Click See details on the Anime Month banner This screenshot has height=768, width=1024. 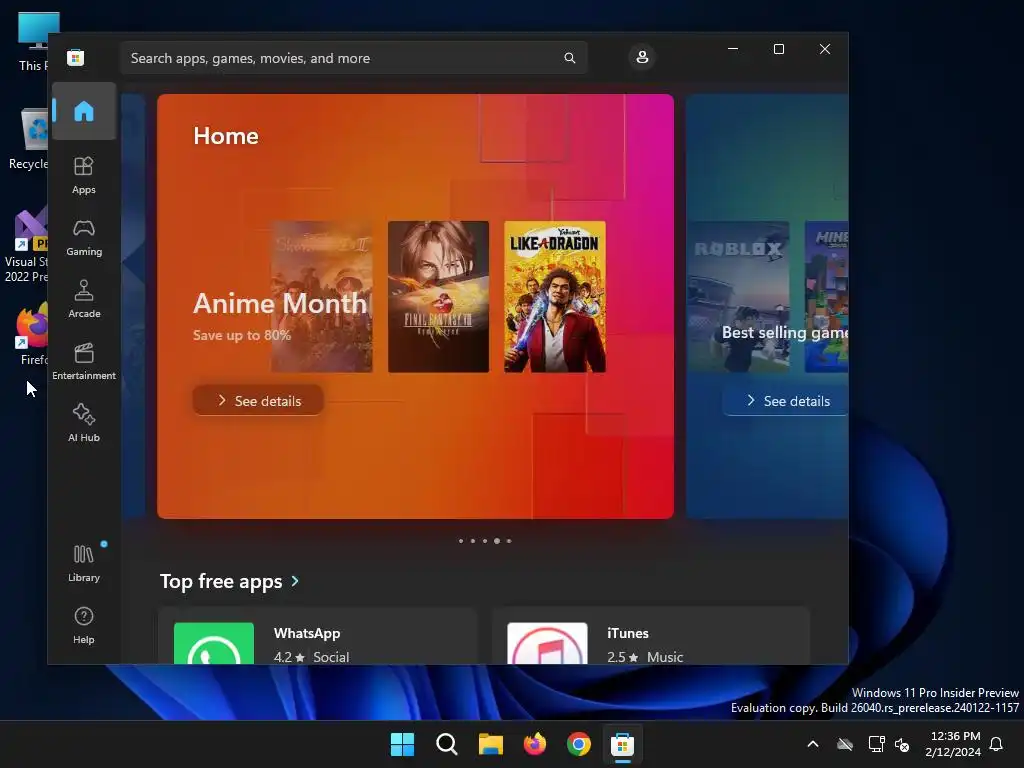pyautogui.click(x=258, y=400)
